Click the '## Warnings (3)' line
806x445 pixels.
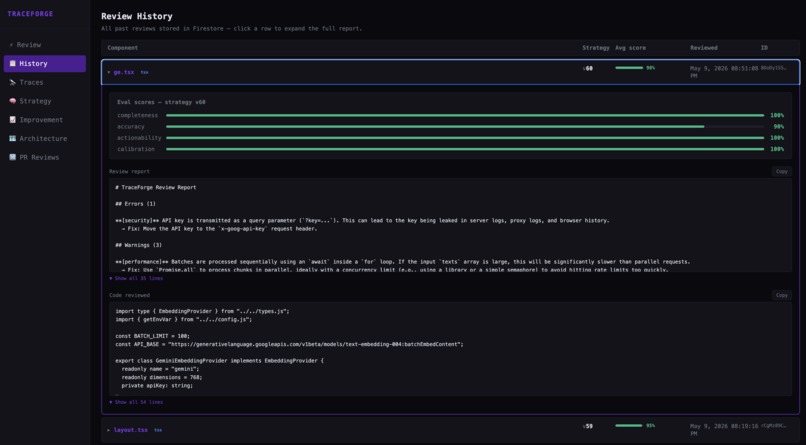(138, 245)
